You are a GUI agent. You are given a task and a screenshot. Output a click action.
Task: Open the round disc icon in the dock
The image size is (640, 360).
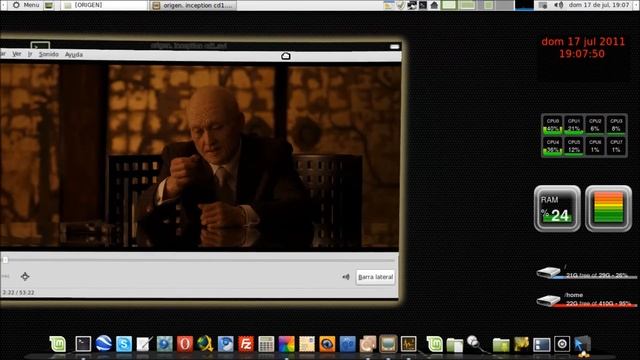[x=562, y=344]
